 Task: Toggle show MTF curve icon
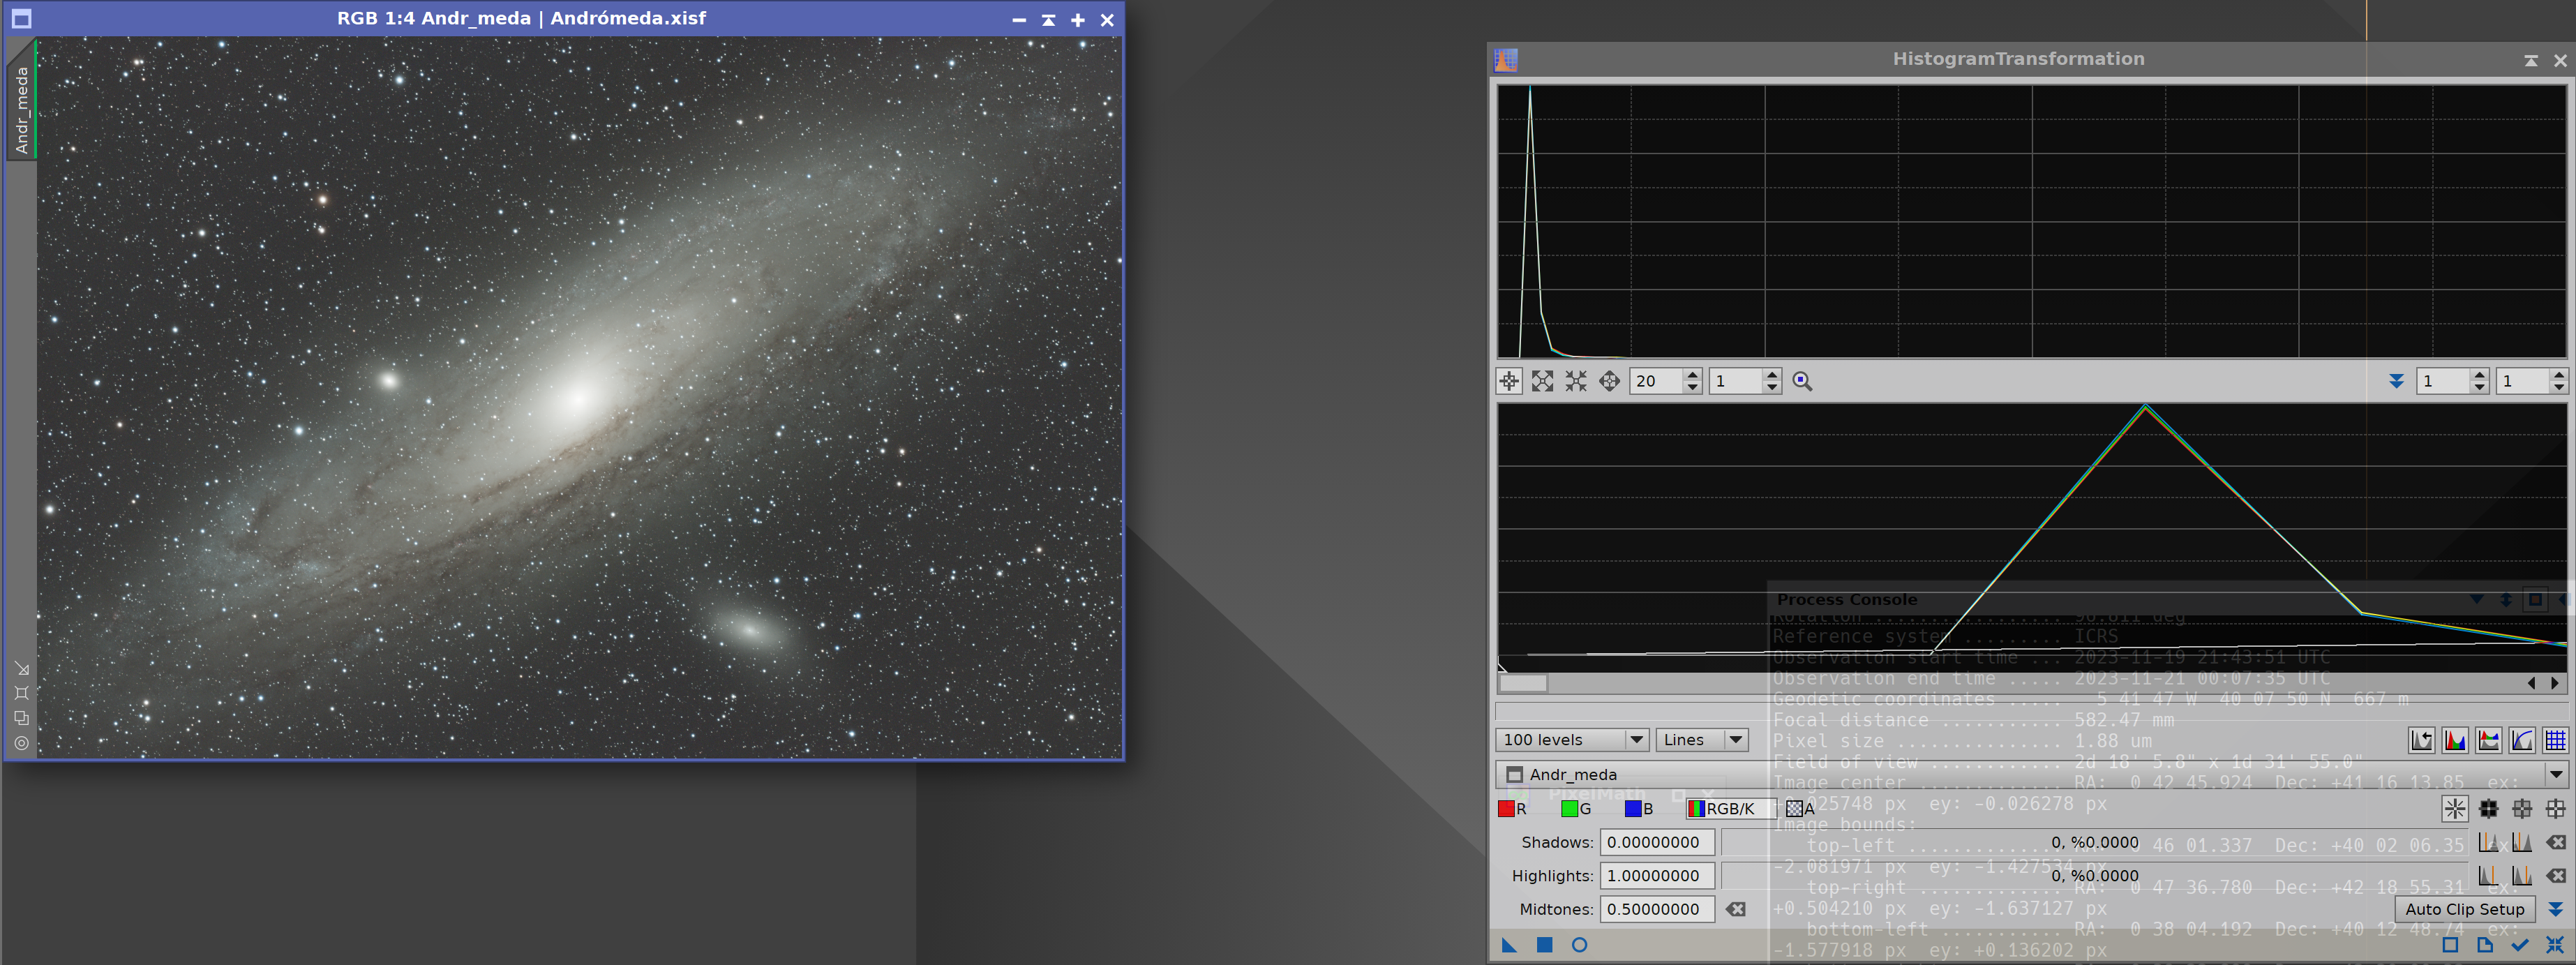coord(2522,740)
